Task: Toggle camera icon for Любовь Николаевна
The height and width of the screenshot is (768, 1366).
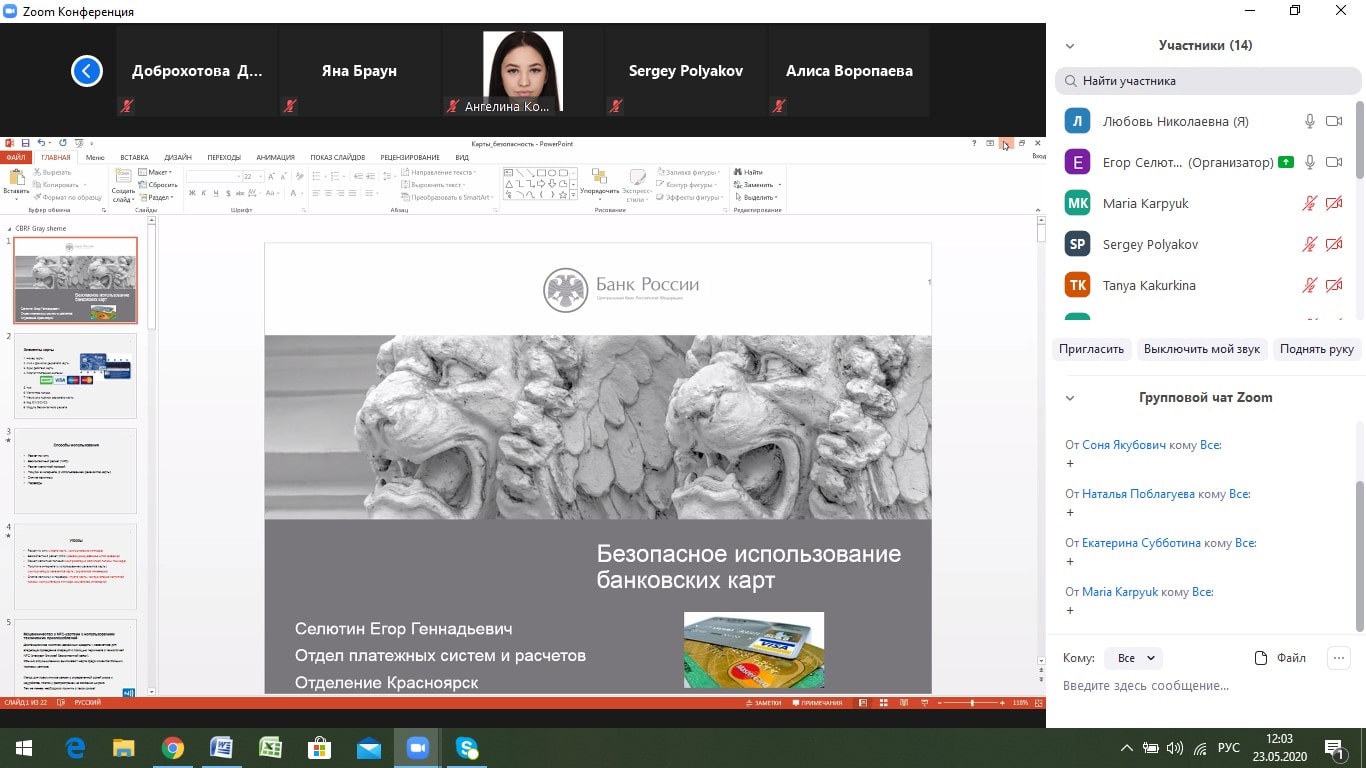Action: pyautogui.click(x=1334, y=121)
